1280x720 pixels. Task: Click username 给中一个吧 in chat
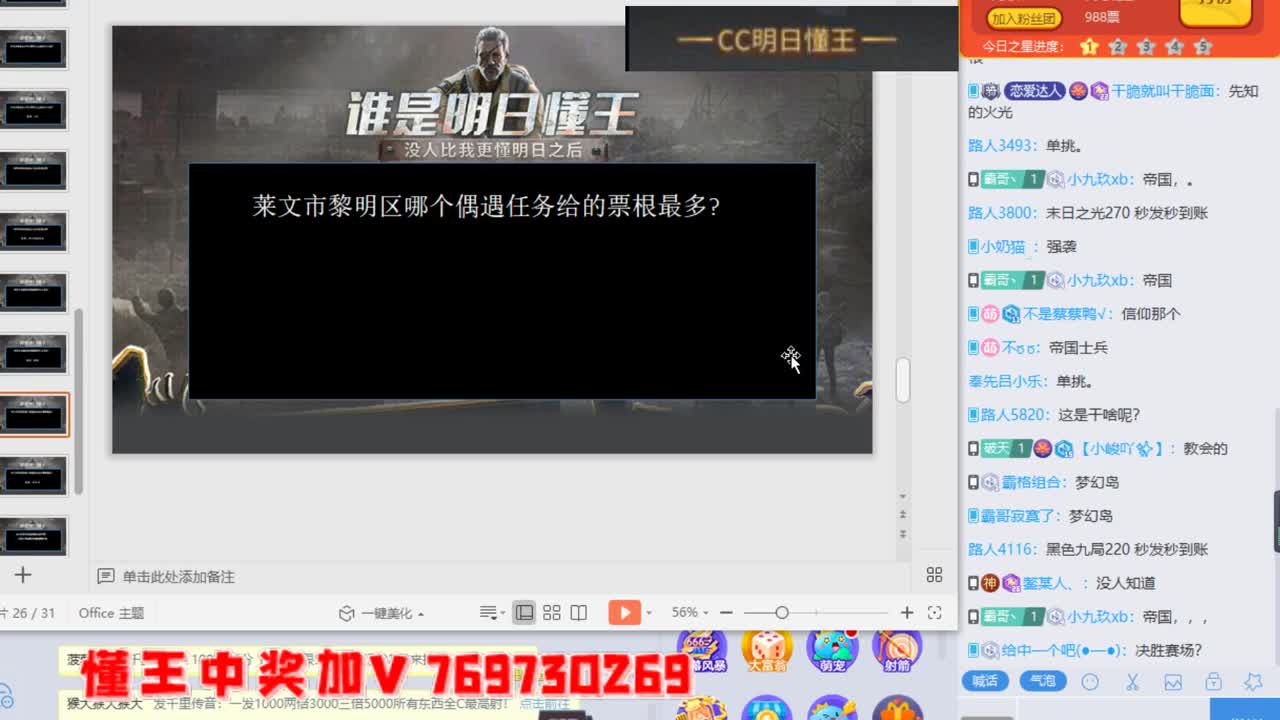click(1060, 650)
